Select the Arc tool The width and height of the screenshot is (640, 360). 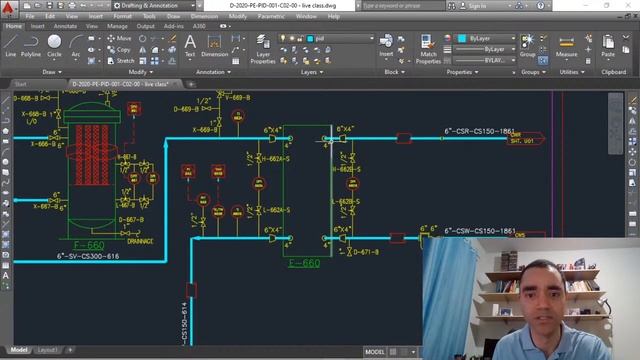[x=76, y=45]
